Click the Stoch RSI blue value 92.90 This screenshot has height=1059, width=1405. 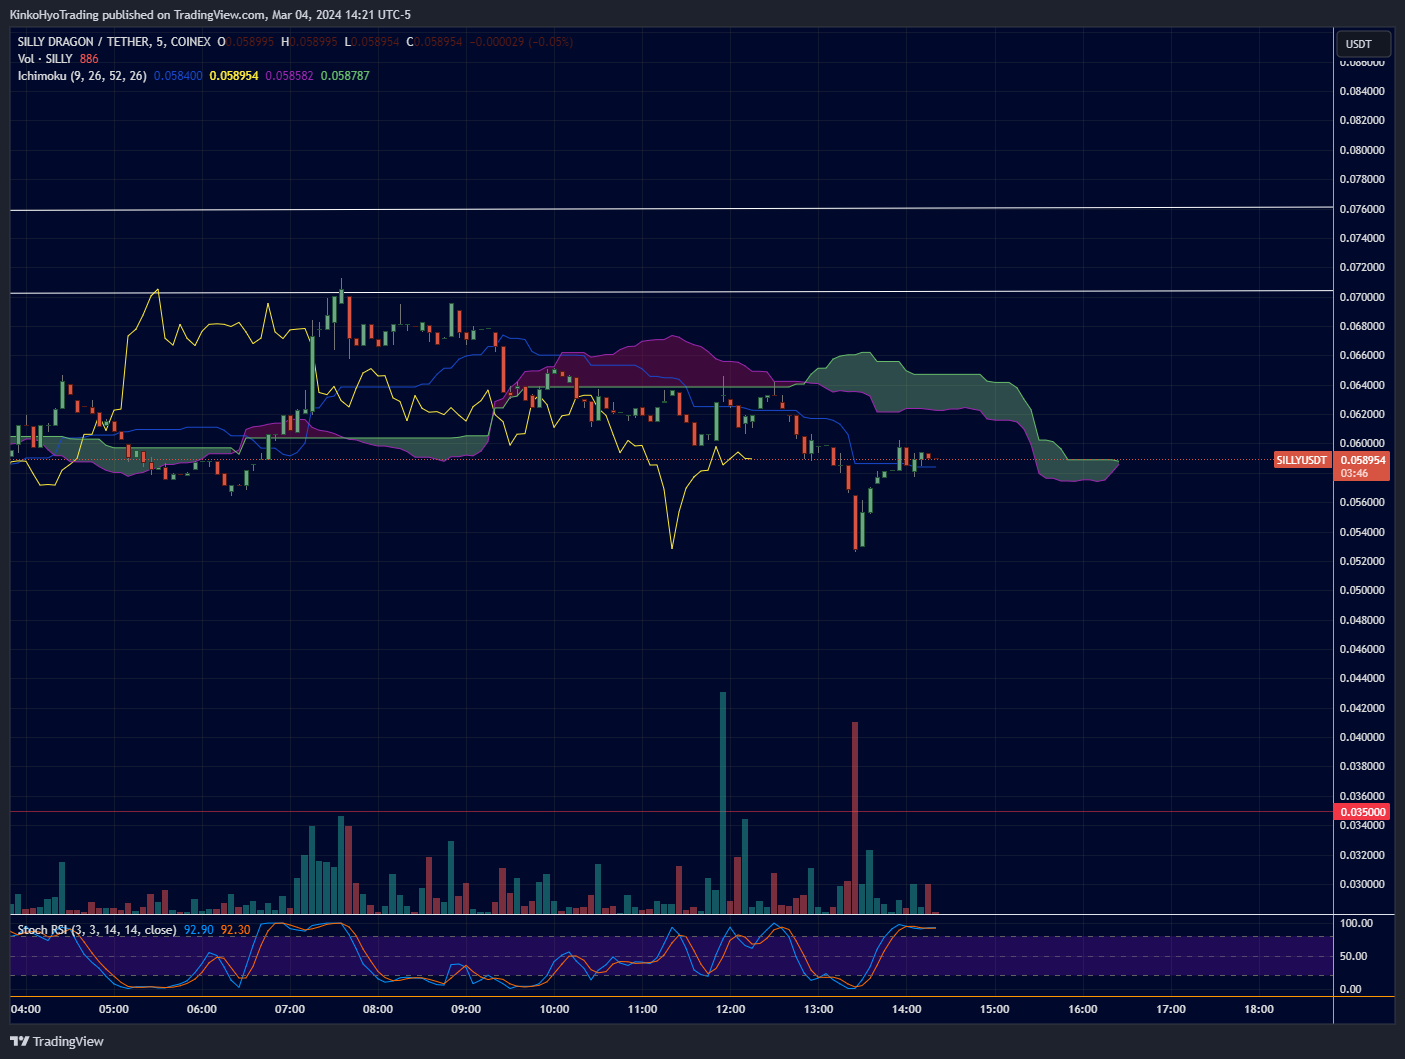[199, 930]
